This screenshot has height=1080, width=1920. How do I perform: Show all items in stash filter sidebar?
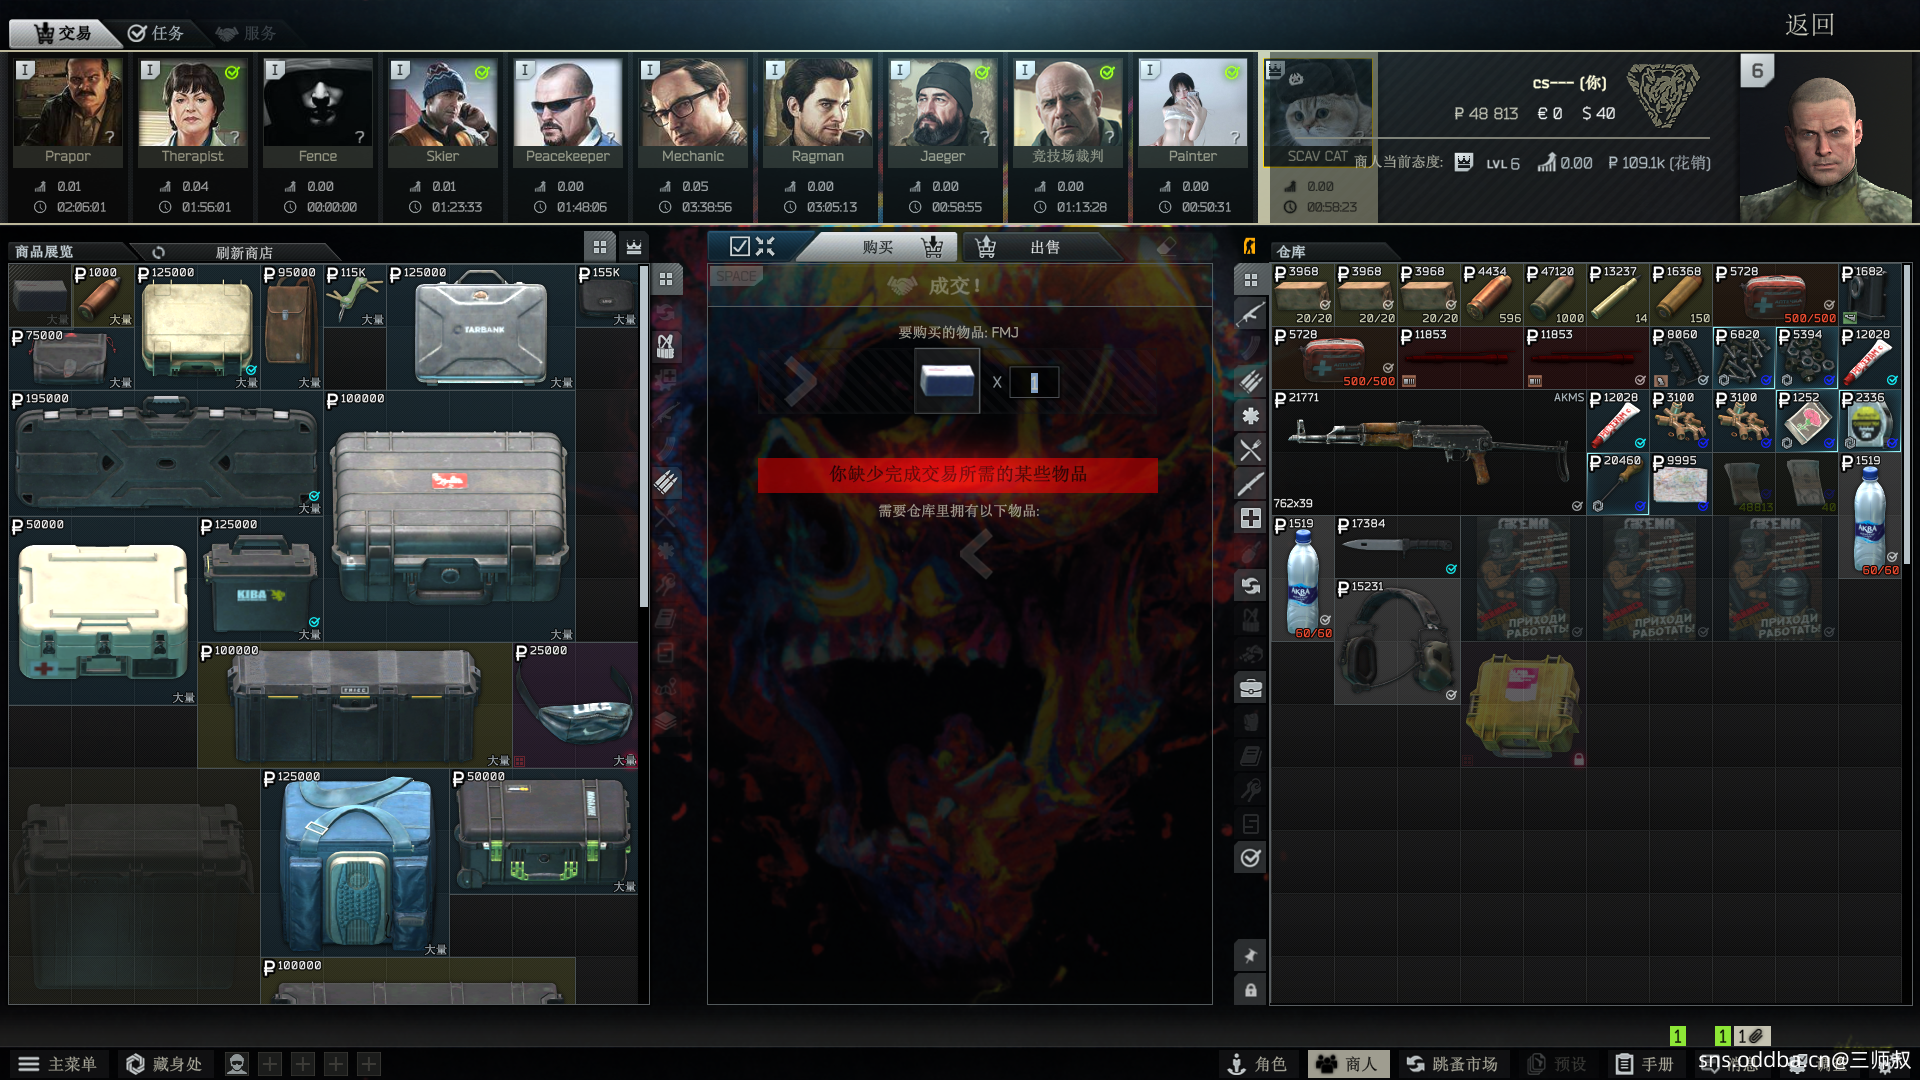[x=1250, y=280]
